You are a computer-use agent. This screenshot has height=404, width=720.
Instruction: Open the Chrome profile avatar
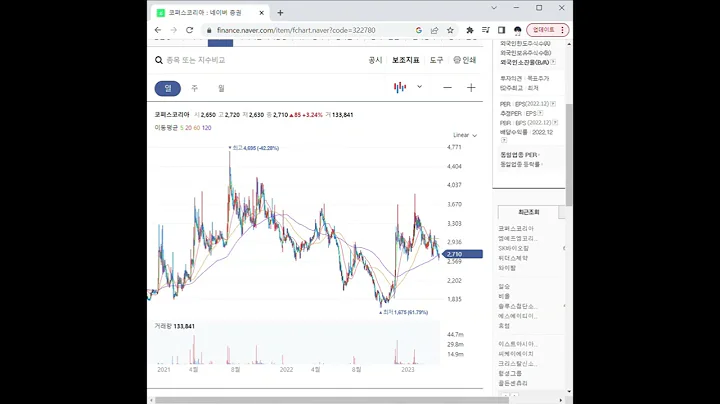pyautogui.click(x=518, y=30)
